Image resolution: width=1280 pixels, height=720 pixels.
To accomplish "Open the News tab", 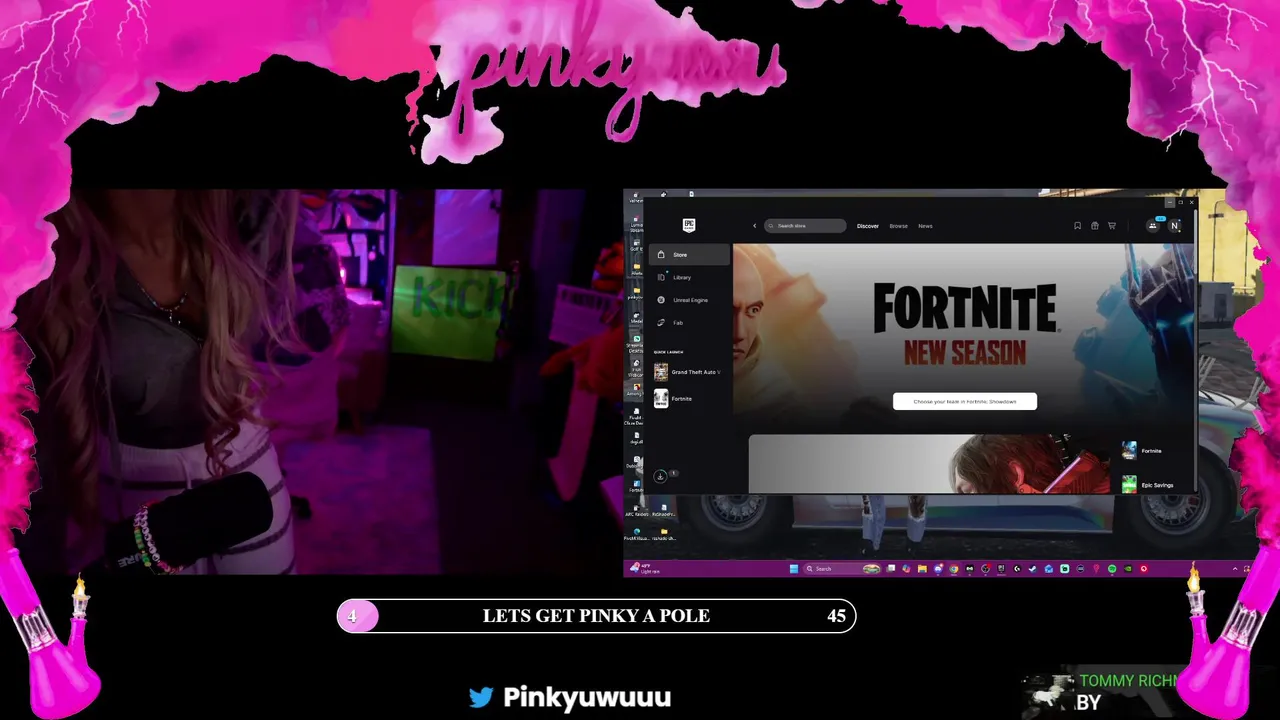I will click(925, 226).
